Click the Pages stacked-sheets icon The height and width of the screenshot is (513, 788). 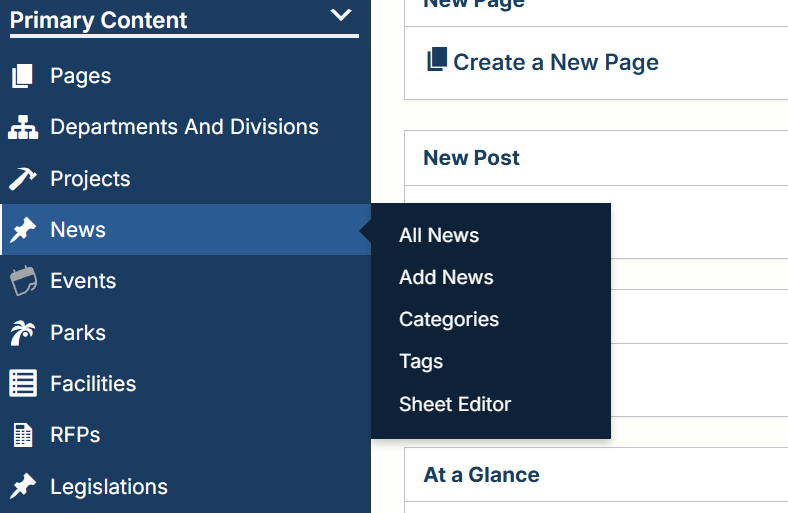click(x=23, y=76)
